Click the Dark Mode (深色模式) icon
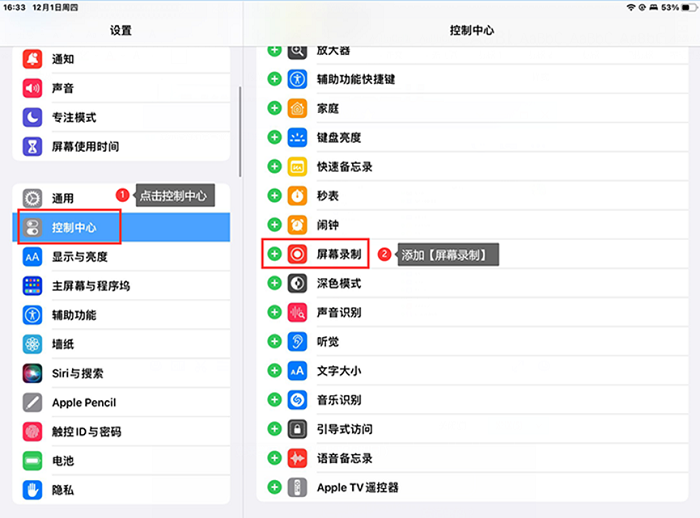 [x=297, y=283]
